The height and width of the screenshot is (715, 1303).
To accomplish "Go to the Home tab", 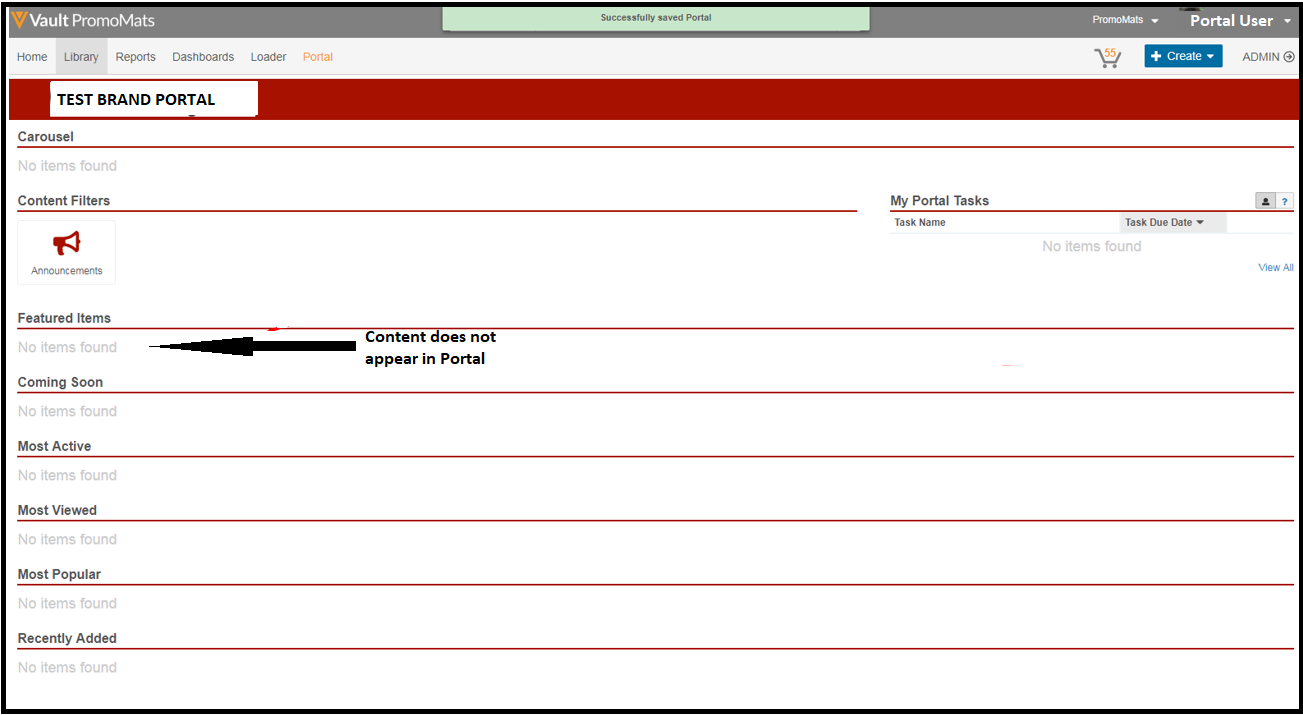I will pyautogui.click(x=32, y=57).
